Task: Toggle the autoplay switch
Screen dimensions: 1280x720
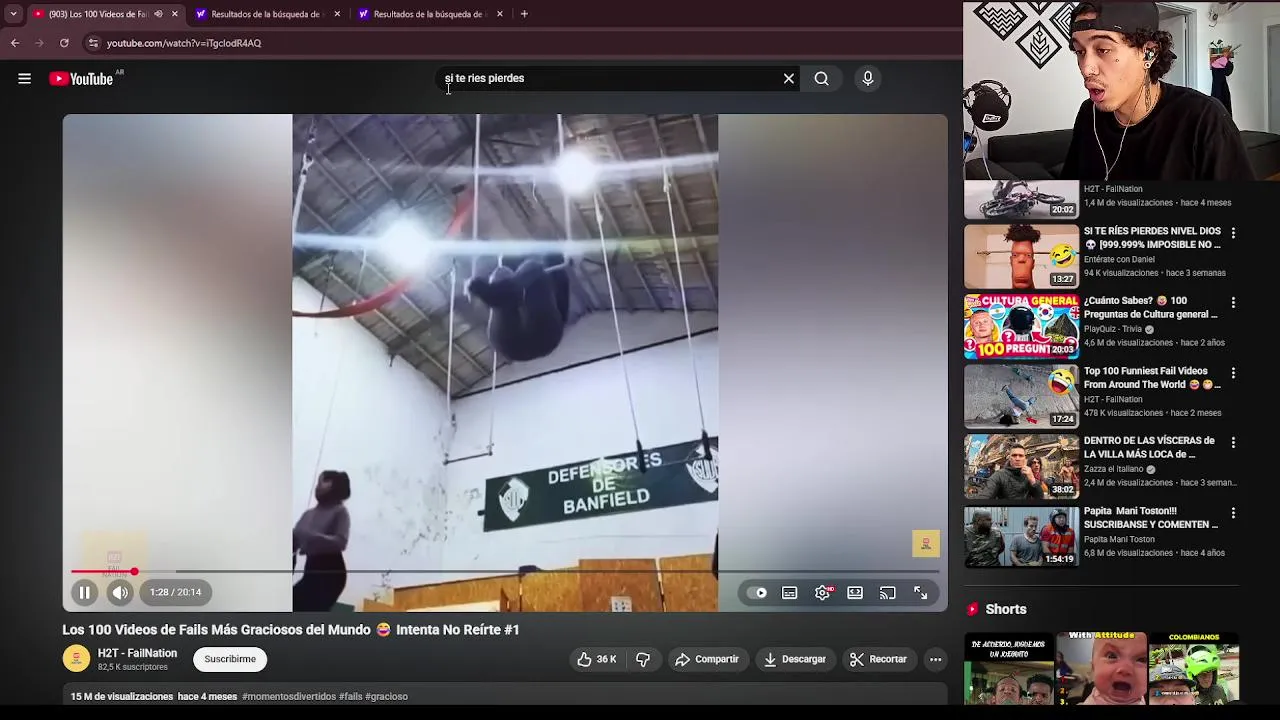Action: [757, 593]
